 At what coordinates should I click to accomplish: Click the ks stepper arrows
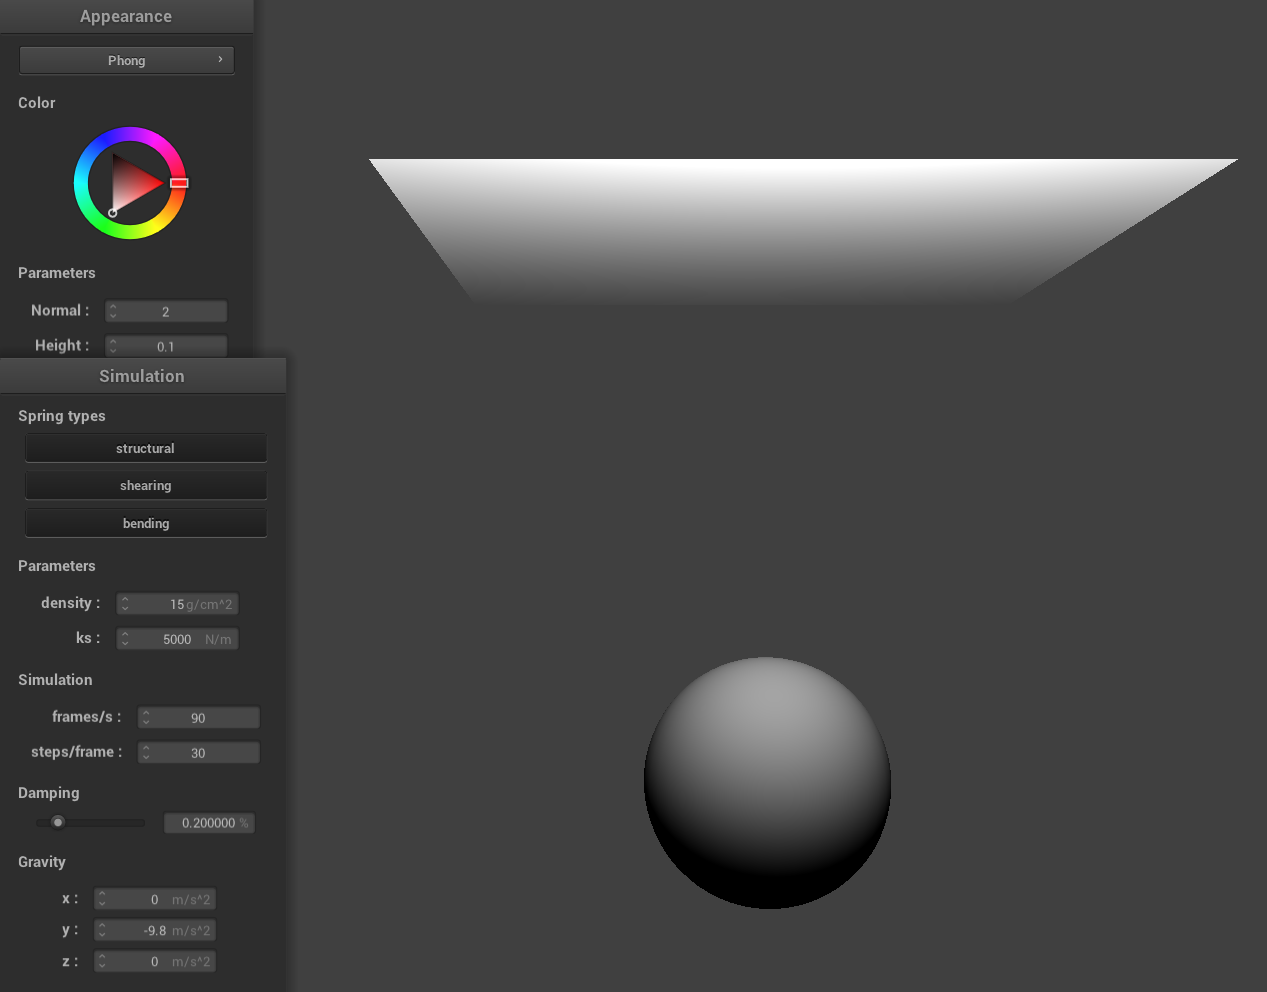point(125,639)
